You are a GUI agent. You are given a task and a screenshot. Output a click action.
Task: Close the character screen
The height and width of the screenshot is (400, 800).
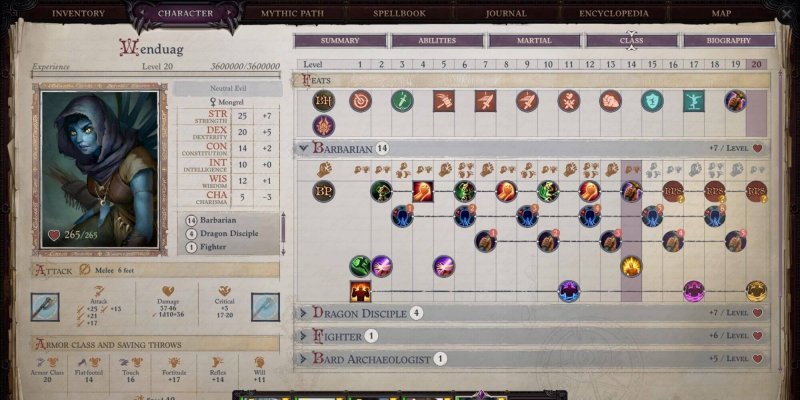[x=786, y=14]
